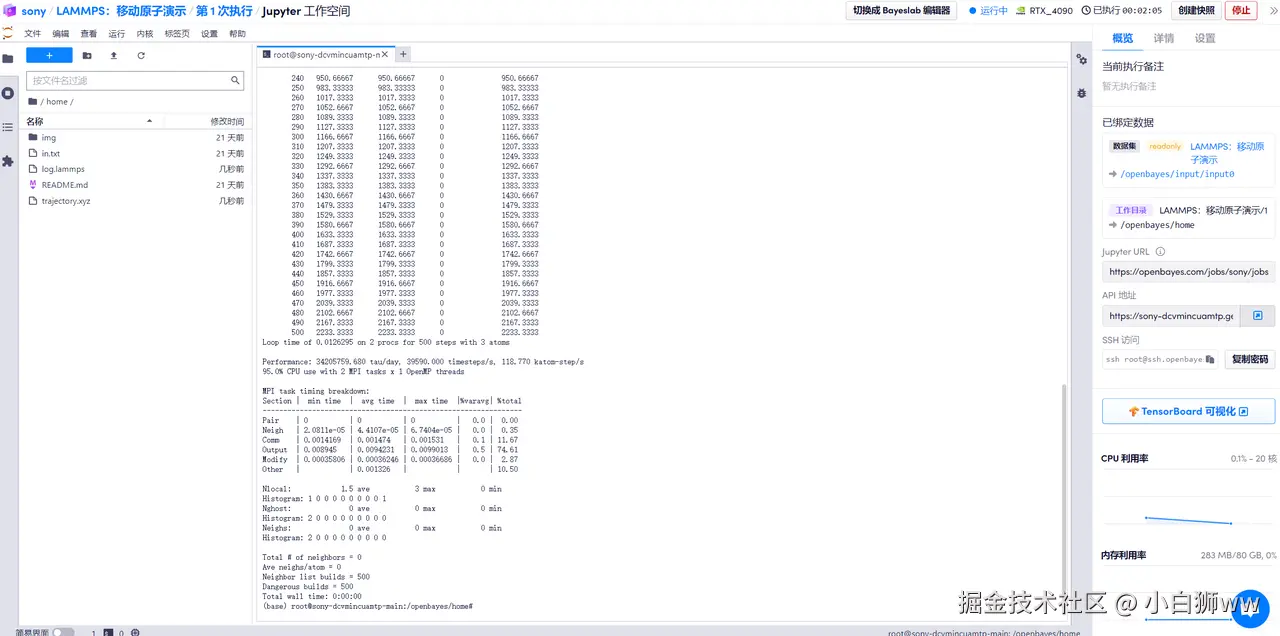The image size is (1280, 636).
Task: Open the sony breadcrumb link
Action: click(34, 11)
